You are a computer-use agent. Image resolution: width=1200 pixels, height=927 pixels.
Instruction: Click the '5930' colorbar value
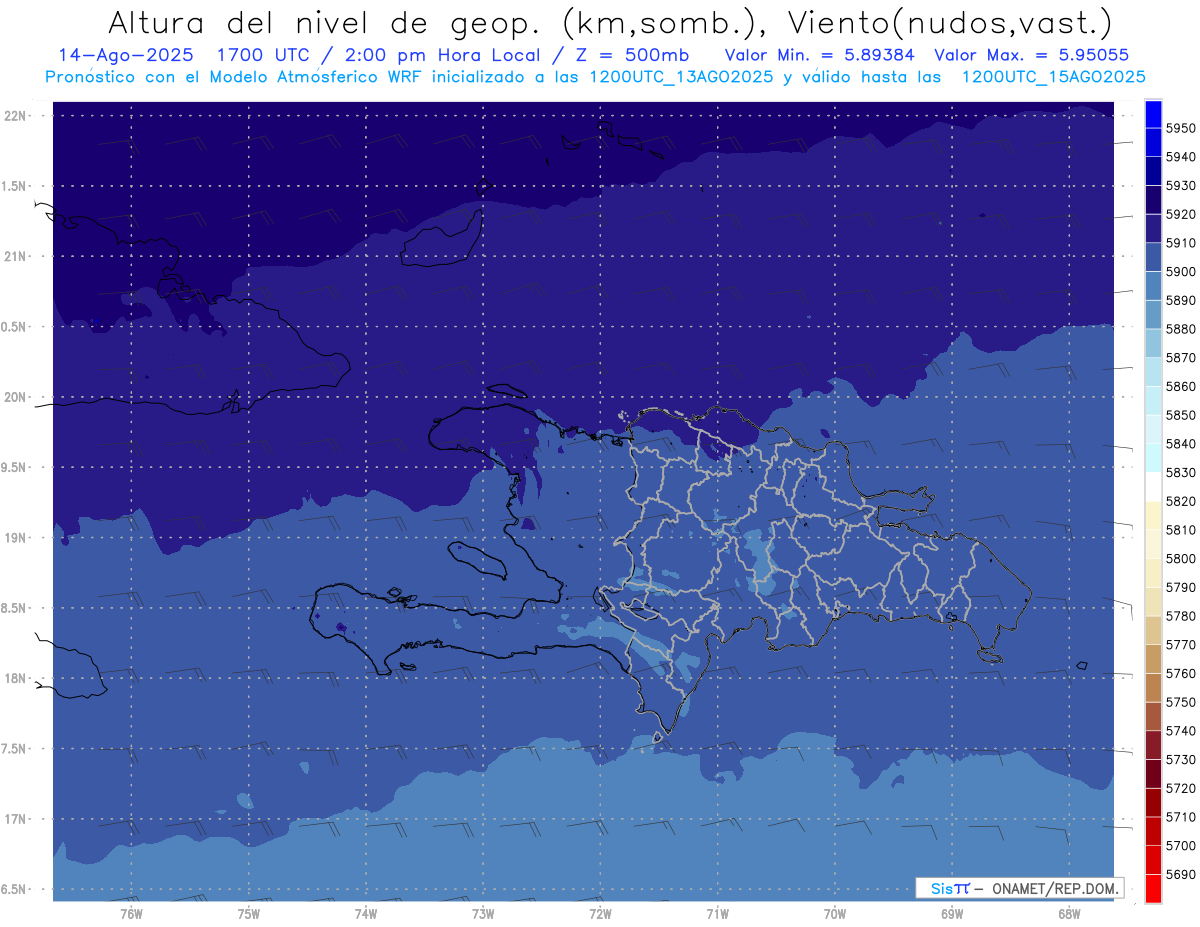coord(1180,185)
